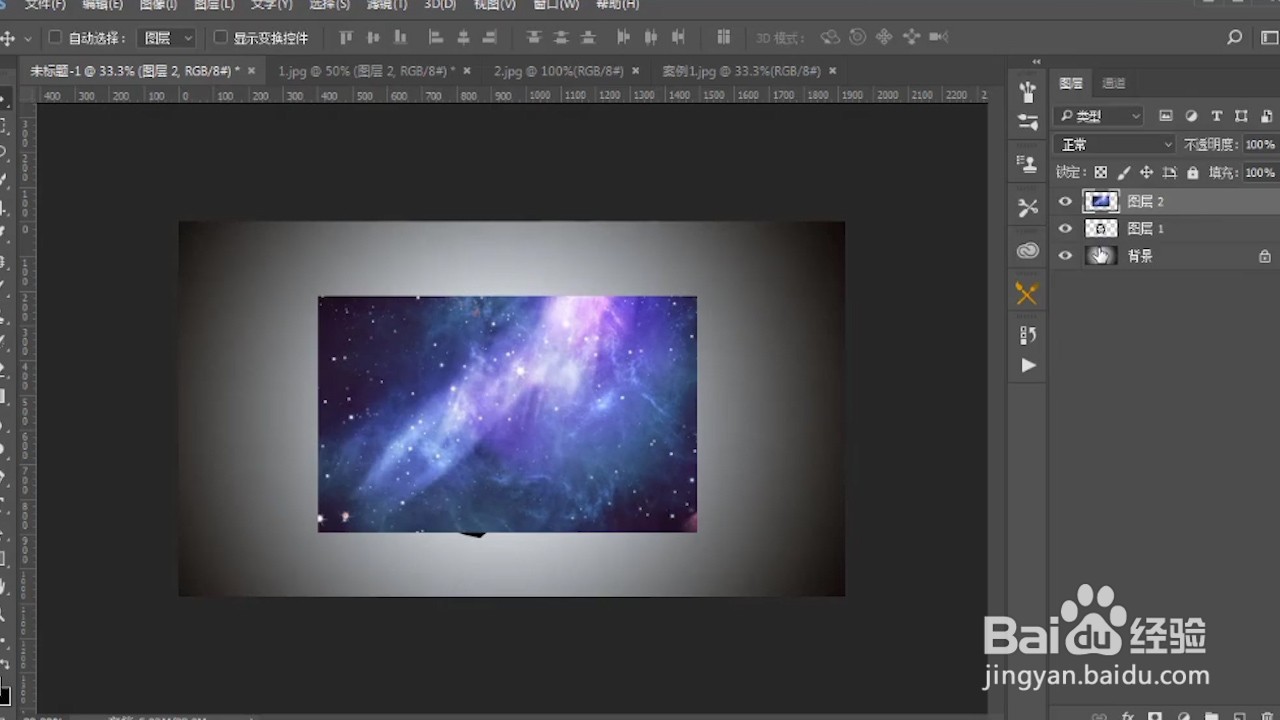Enable the 自动选择 checkbox

(55, 37)
